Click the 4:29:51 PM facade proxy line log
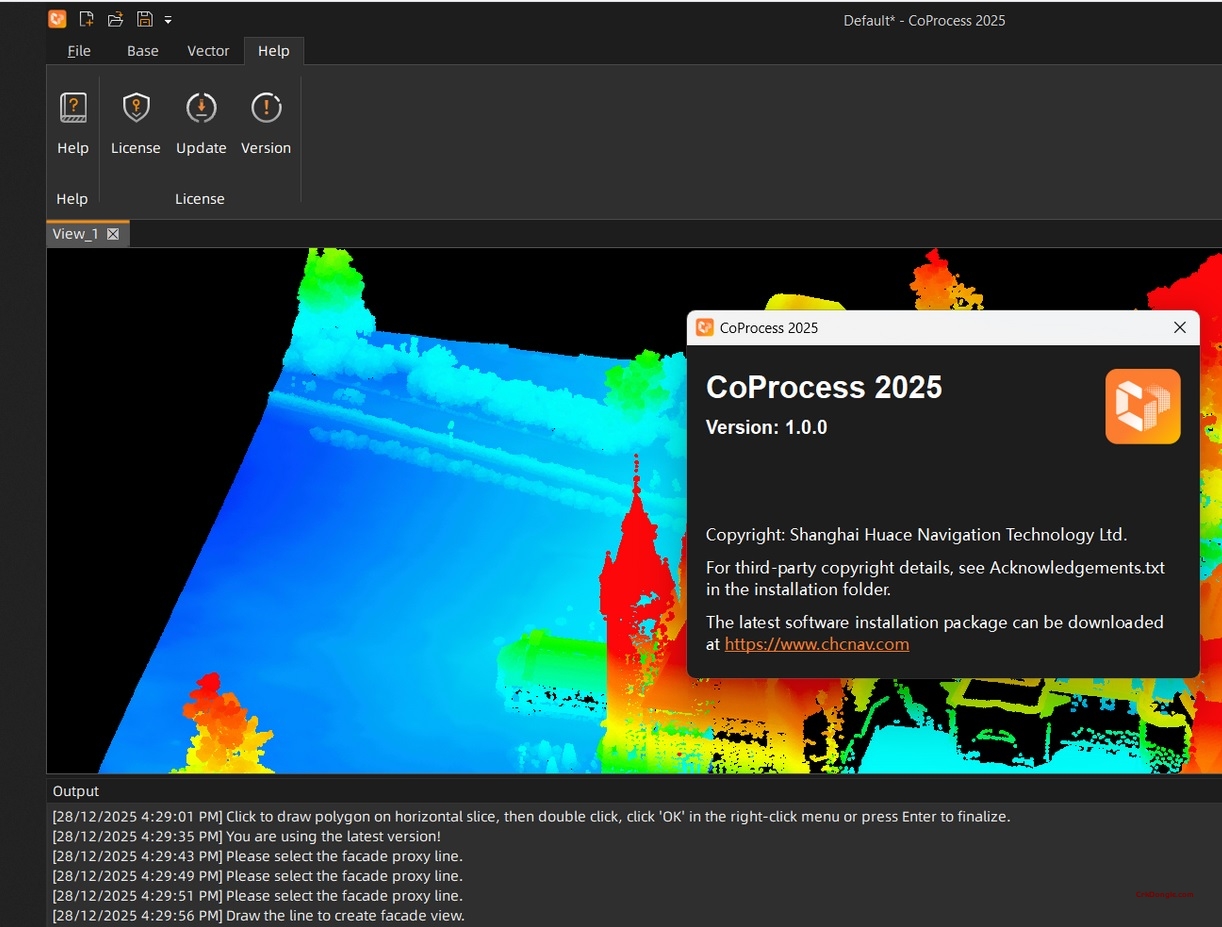Screen dimensions: 1222x927 pos(257,896)
